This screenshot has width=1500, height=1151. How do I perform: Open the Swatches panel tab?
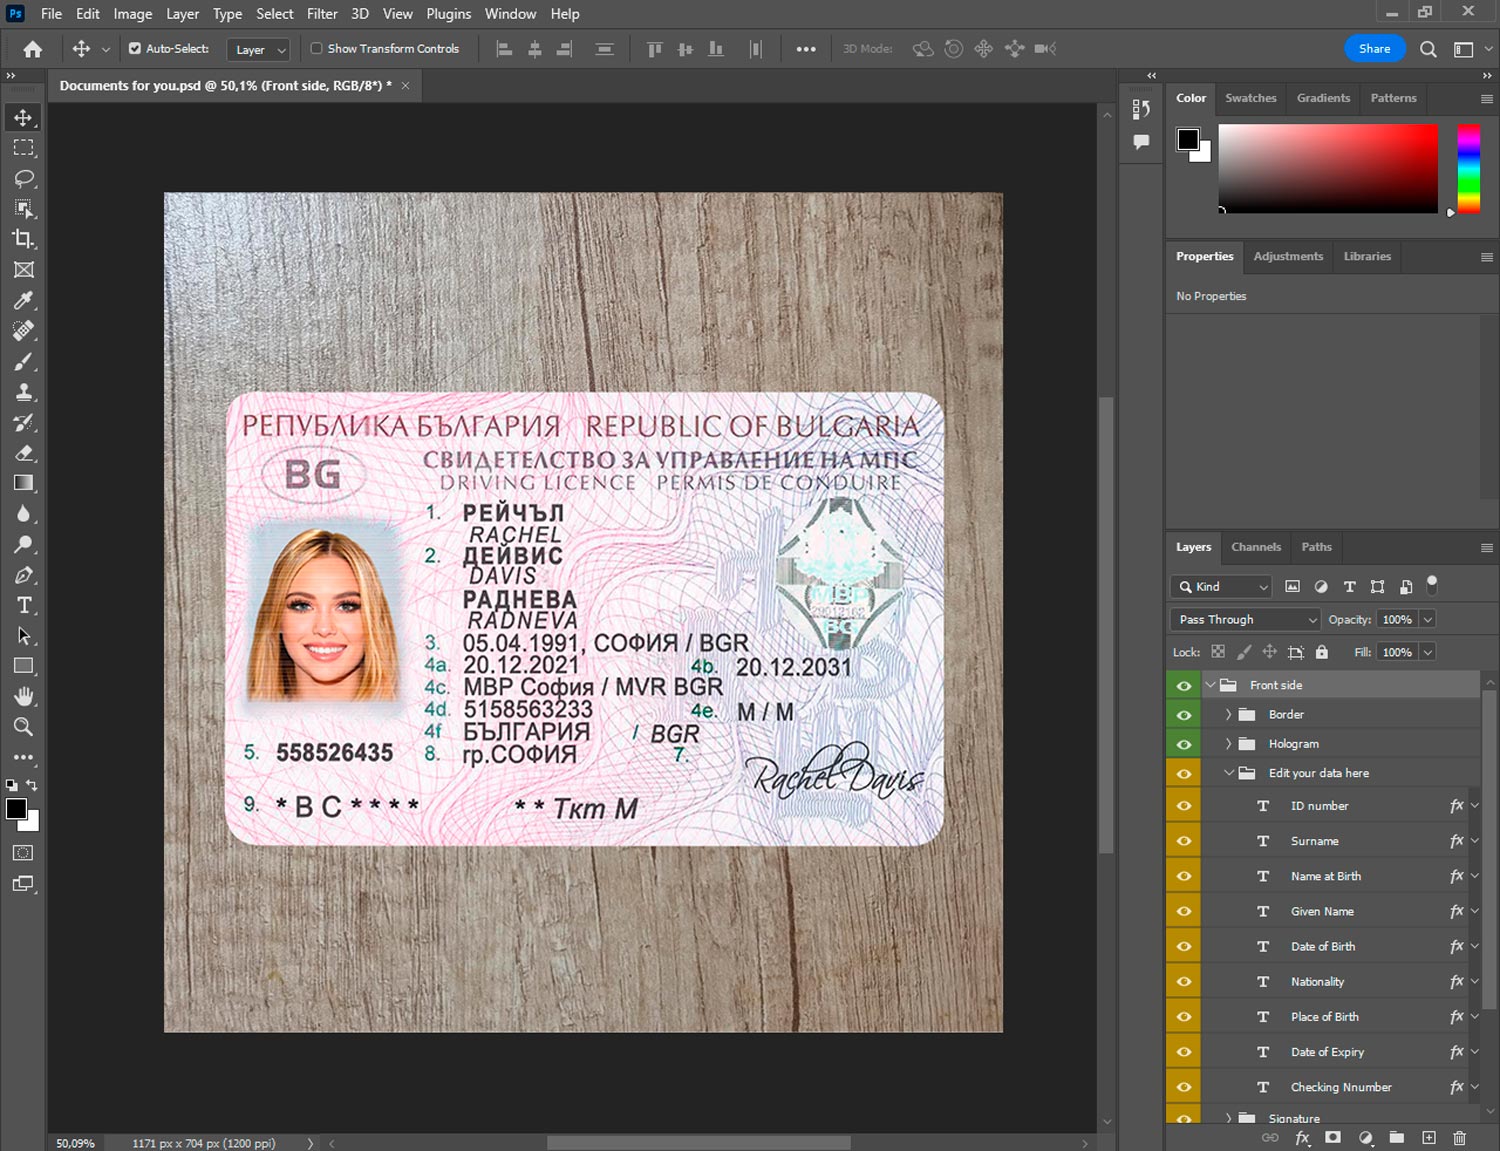pyautogui.click(x=1250, y=98)
